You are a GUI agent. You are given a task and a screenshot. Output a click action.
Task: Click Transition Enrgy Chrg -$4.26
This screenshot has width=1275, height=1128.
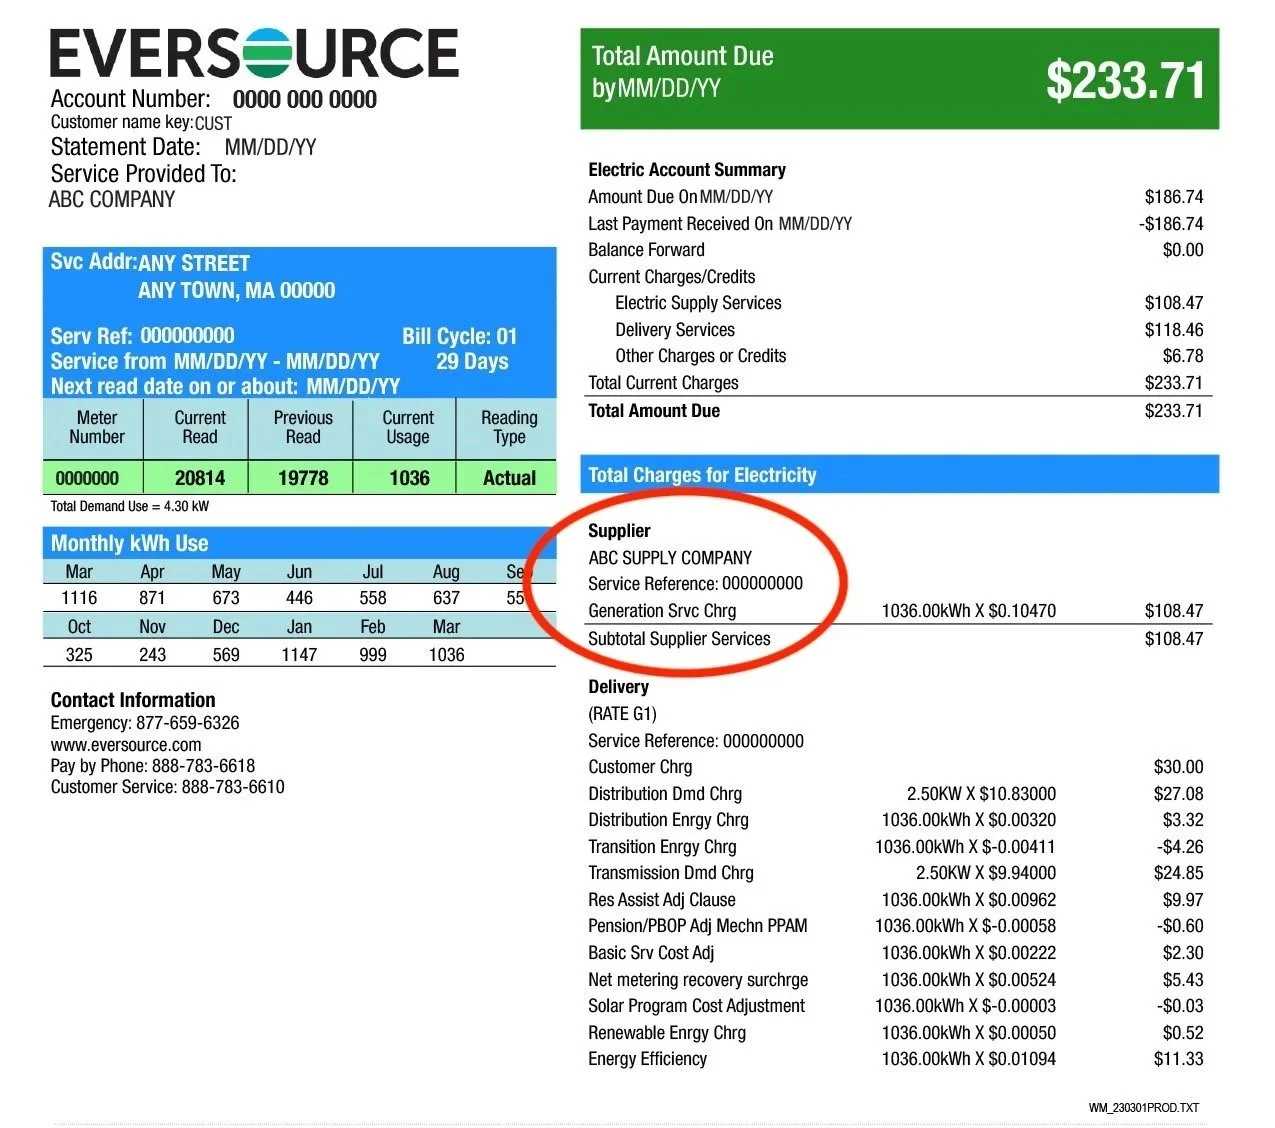[x=1180, y=847]
